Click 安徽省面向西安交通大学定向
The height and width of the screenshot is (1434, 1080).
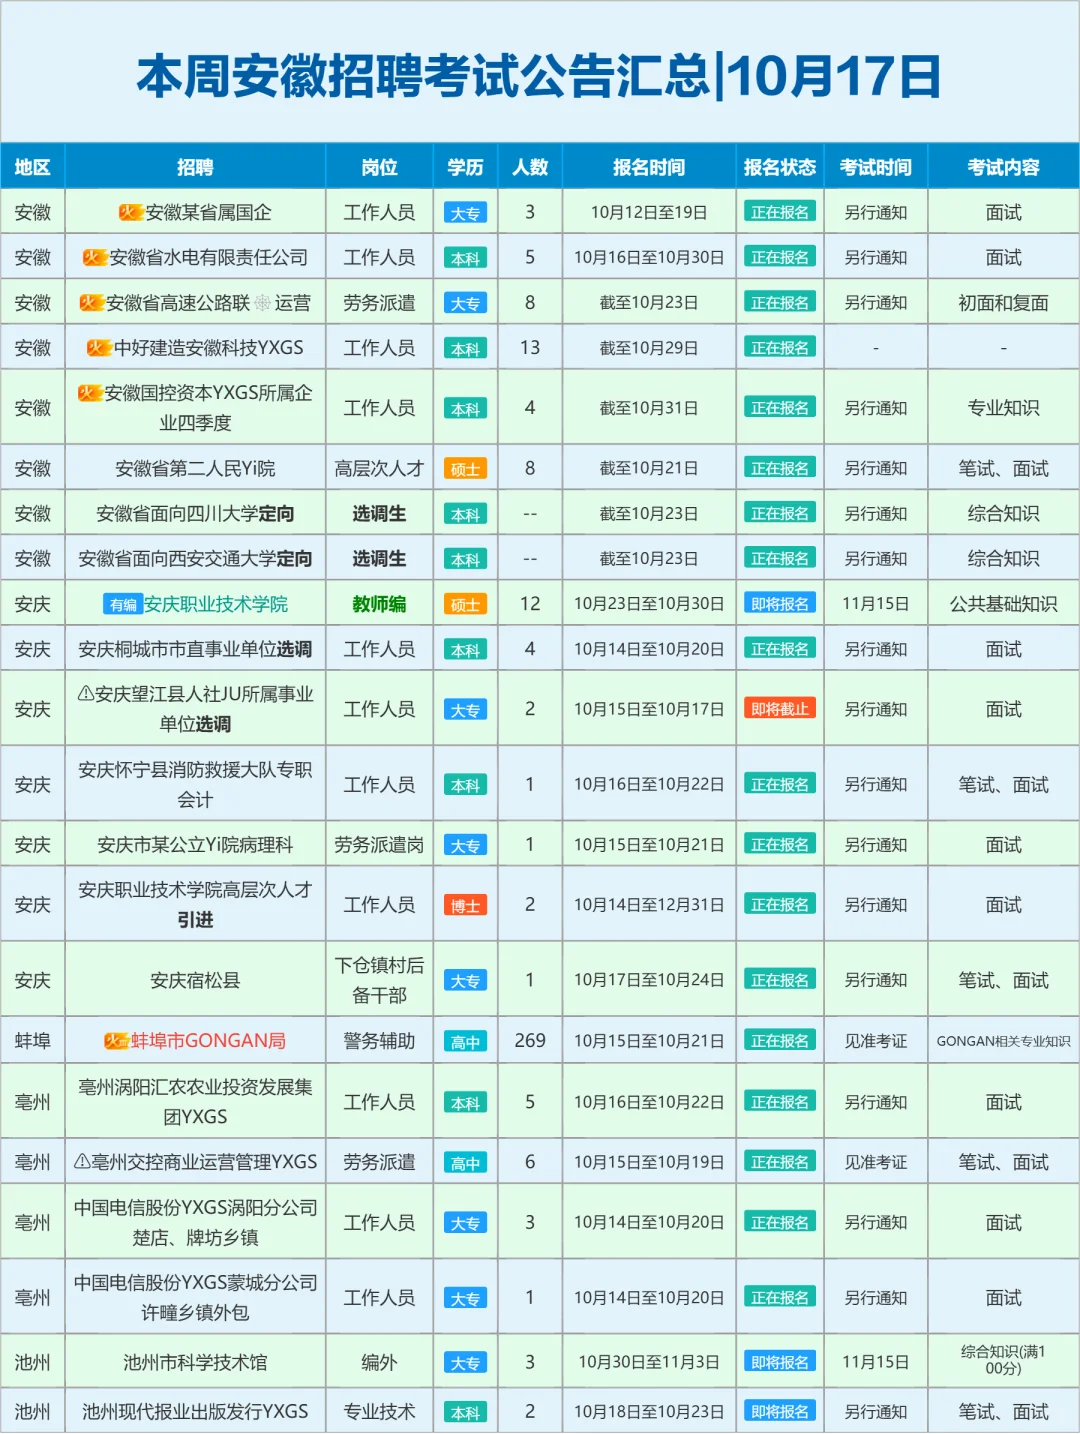195,558
